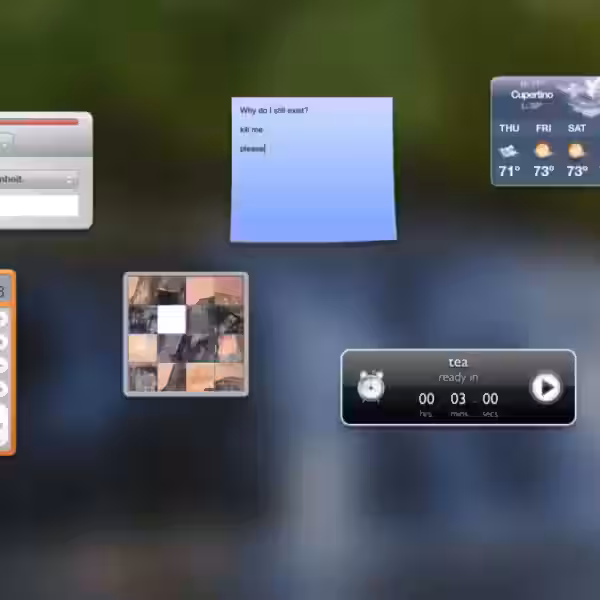Click the Cupertino city name
This screenshot has width=600, height=600.
click(531, 95)
